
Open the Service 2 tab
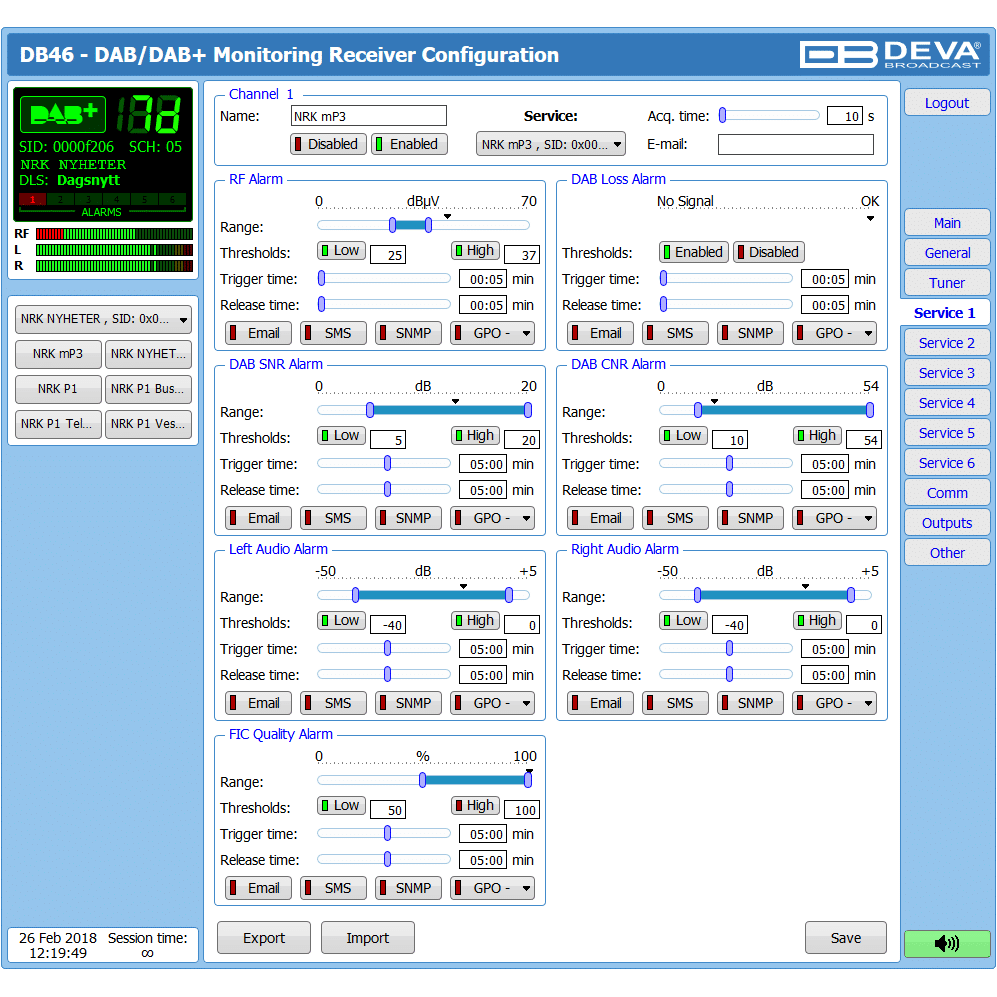click(946, 343)
